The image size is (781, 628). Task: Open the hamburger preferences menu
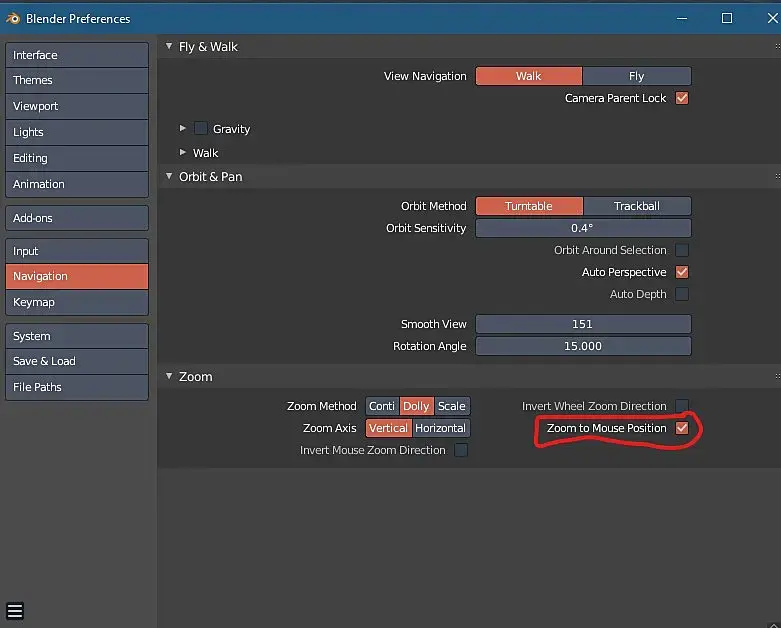coord(15,611)
